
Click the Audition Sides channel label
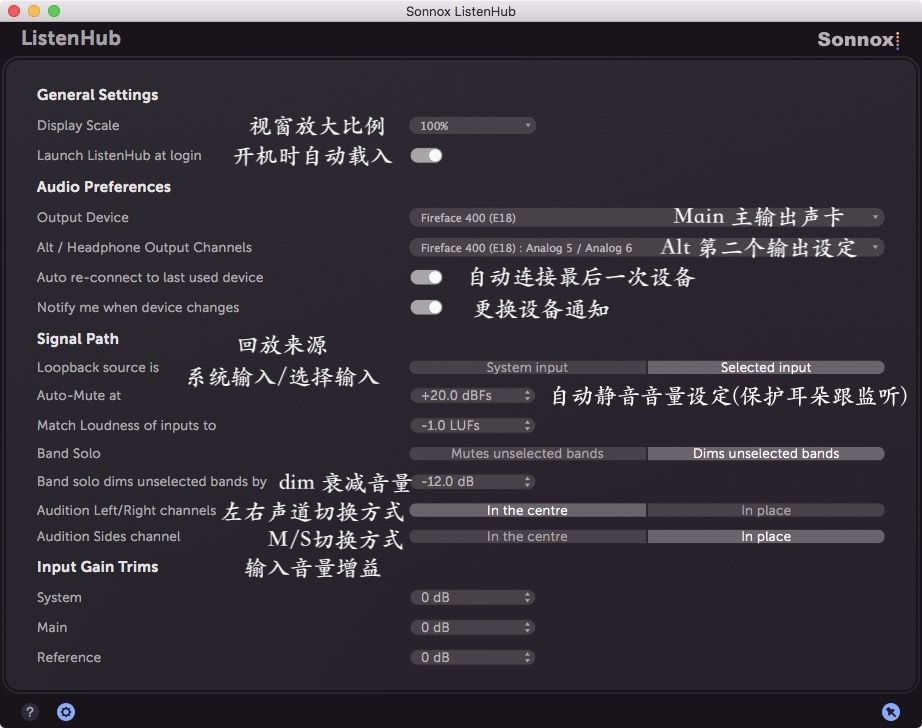coord(109,536)
